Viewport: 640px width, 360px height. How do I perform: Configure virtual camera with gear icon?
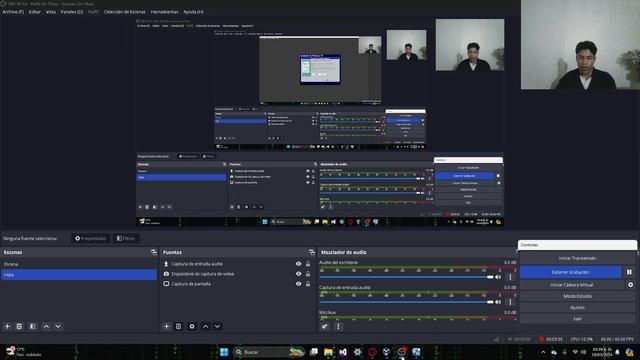point(630,284)
